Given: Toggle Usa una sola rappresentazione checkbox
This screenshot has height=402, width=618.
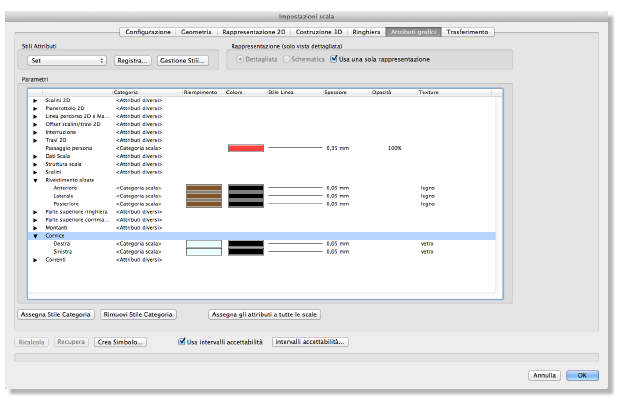Looking at the screenshot, I should point(334,59).
